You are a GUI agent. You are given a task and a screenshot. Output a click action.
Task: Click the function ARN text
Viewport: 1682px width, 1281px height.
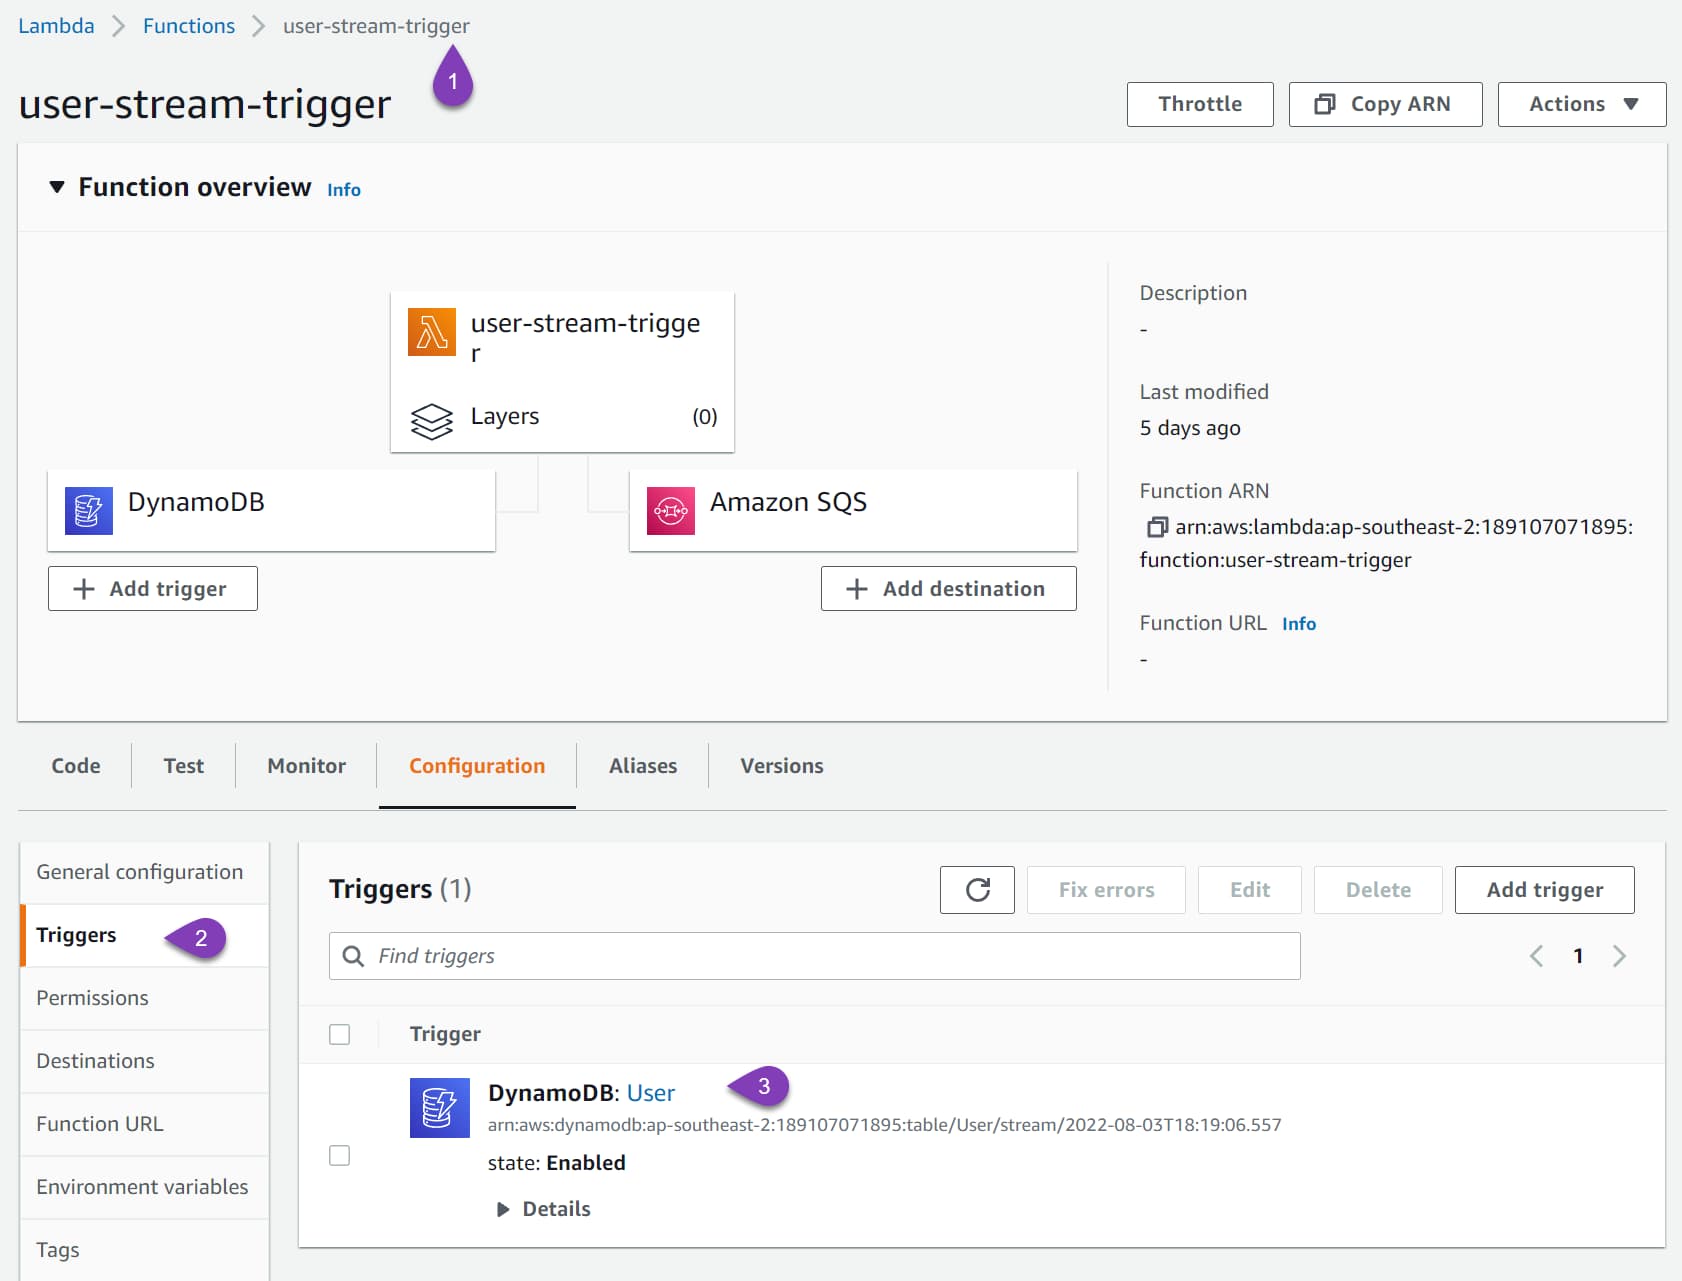(x=1386, y=543)
